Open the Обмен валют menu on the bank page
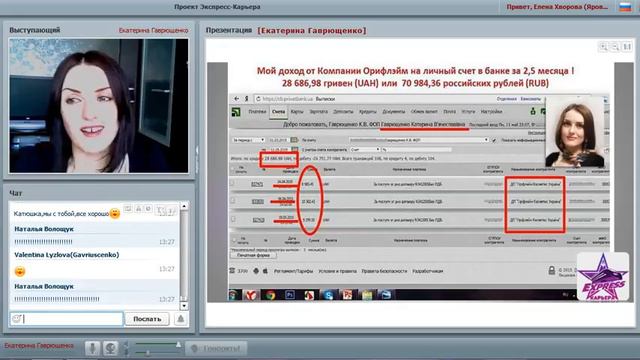The image size is (640, 360). click(x=424, y=111)
